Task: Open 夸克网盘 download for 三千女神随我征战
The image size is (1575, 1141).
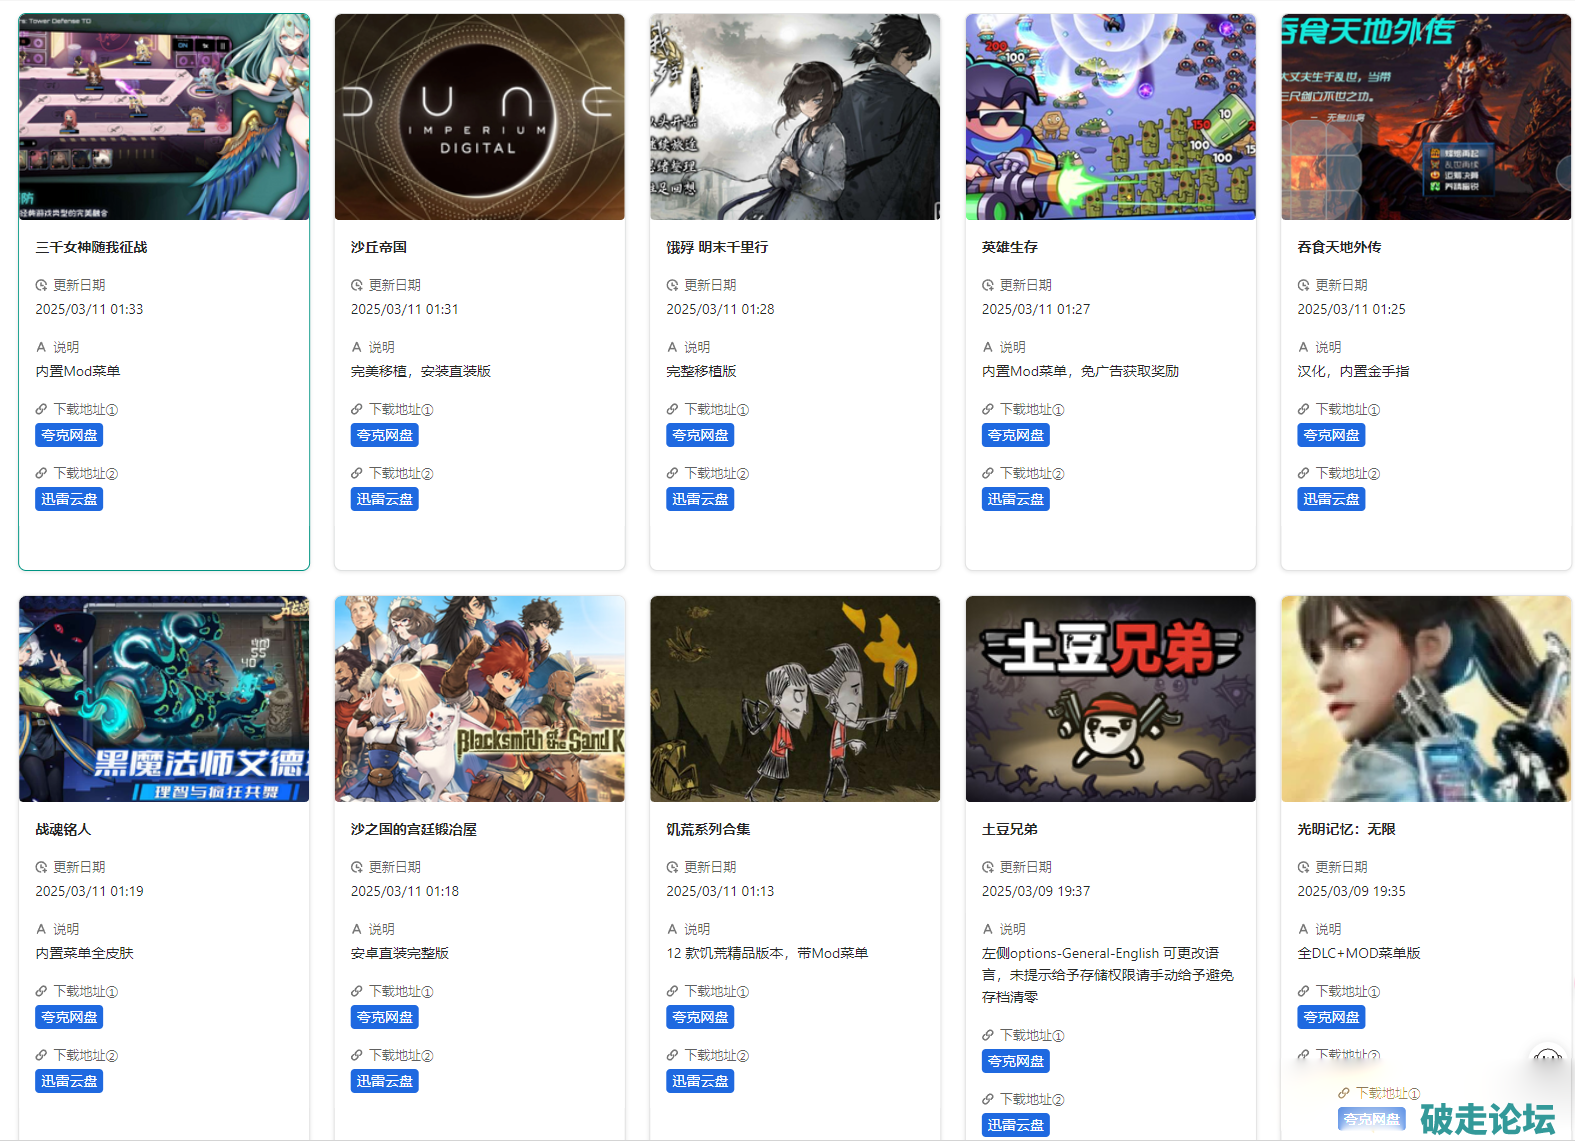Action: (69, 436)
